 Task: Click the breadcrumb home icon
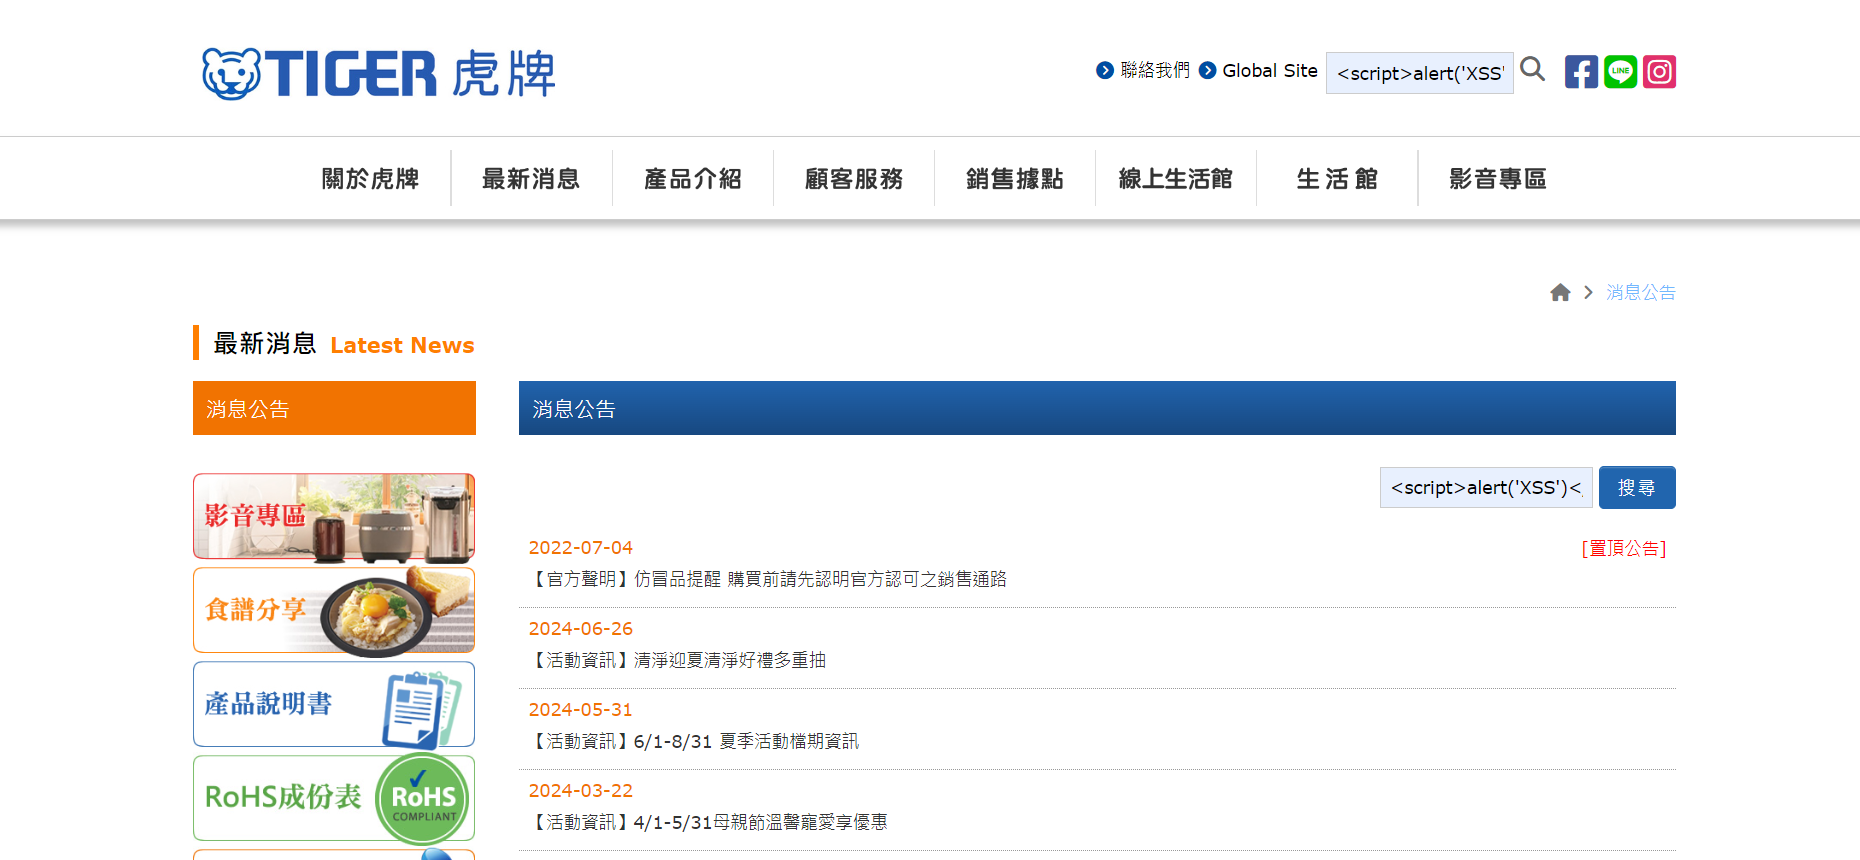coord(1560,292)
